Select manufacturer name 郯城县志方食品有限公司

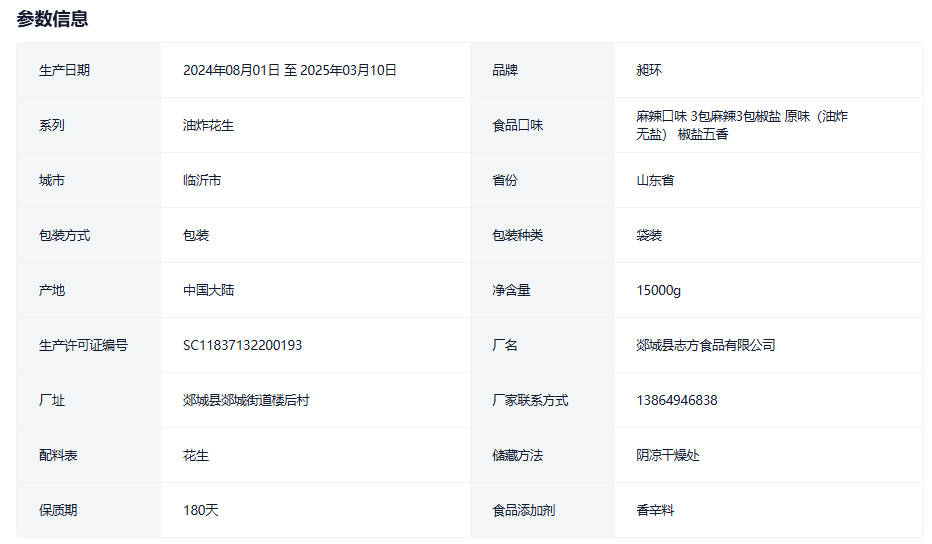point(705,345)
